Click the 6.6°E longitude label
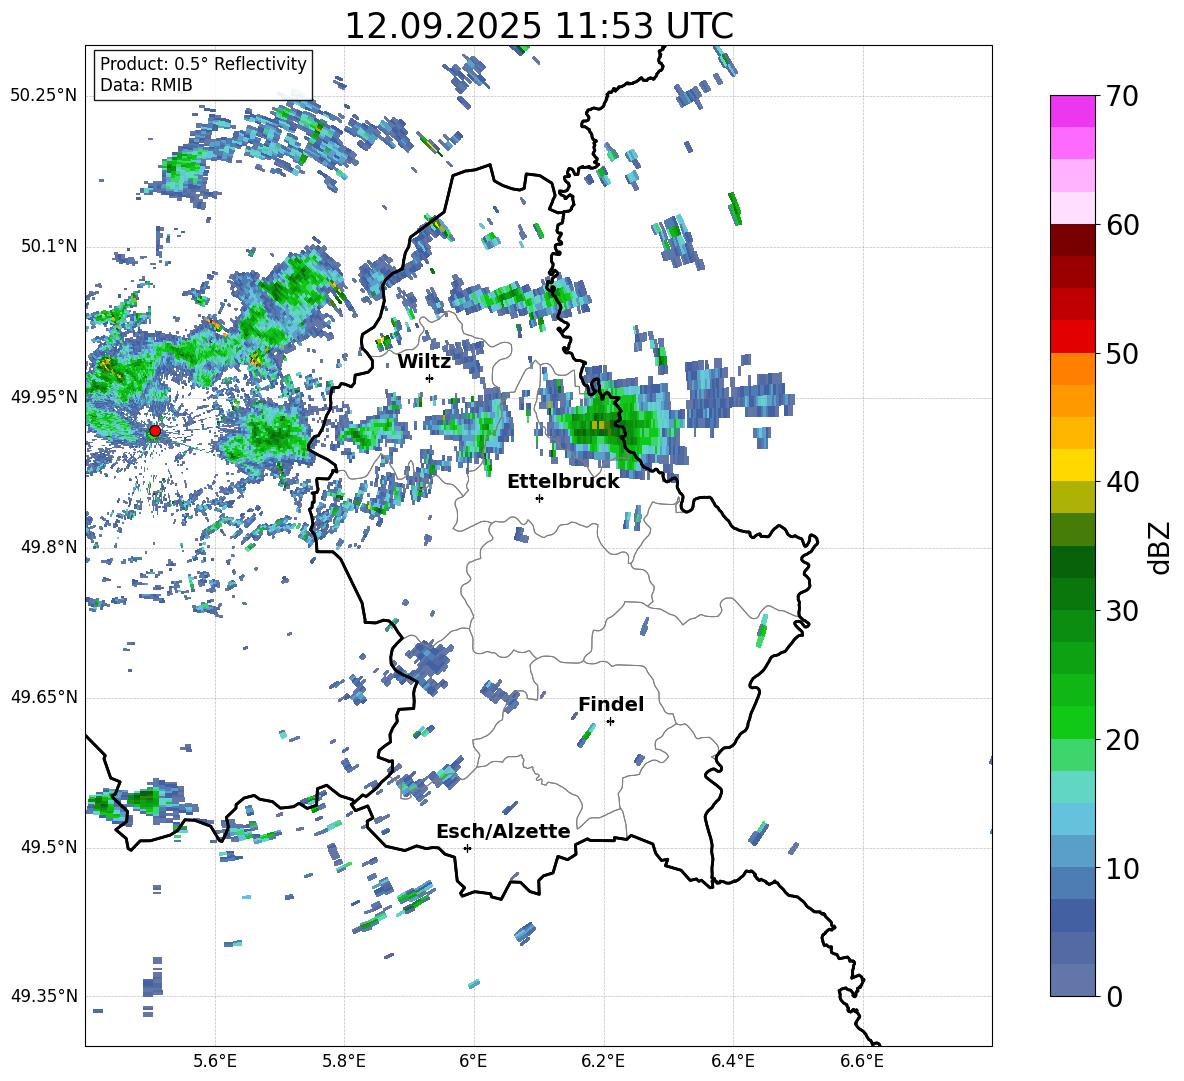 (862, 1061)
